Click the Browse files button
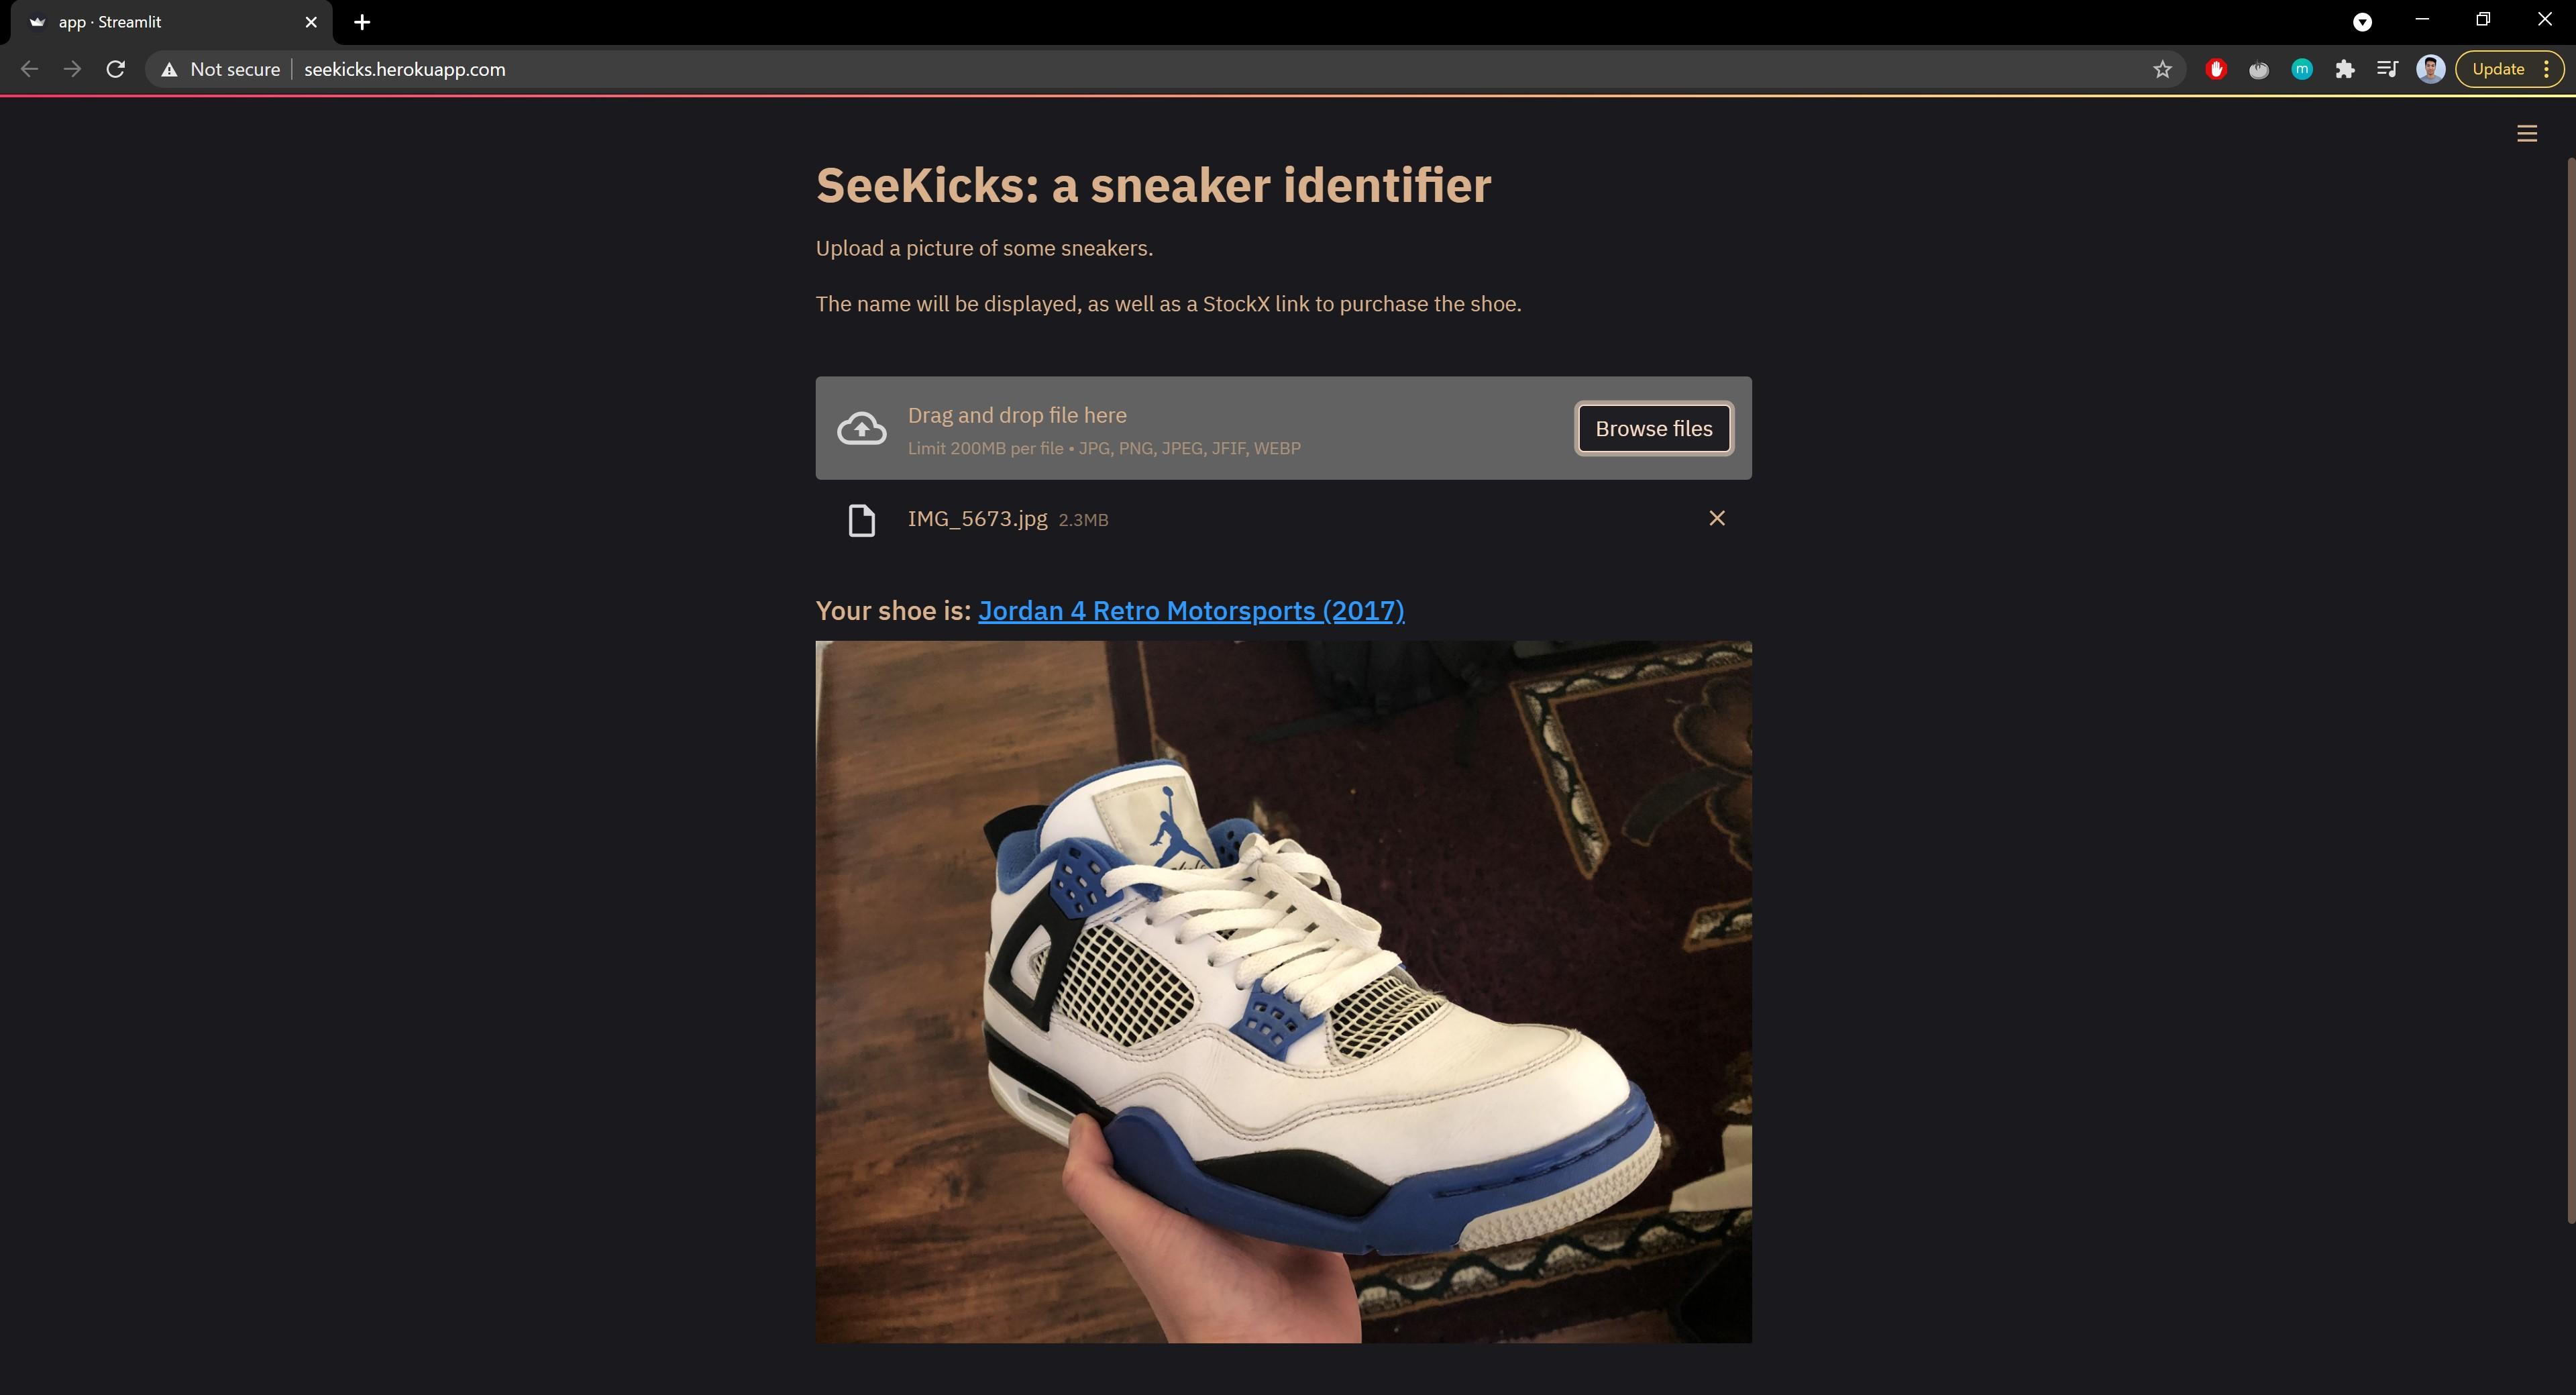Screen dimensions: 2576x1395 tap(1654, 428)
